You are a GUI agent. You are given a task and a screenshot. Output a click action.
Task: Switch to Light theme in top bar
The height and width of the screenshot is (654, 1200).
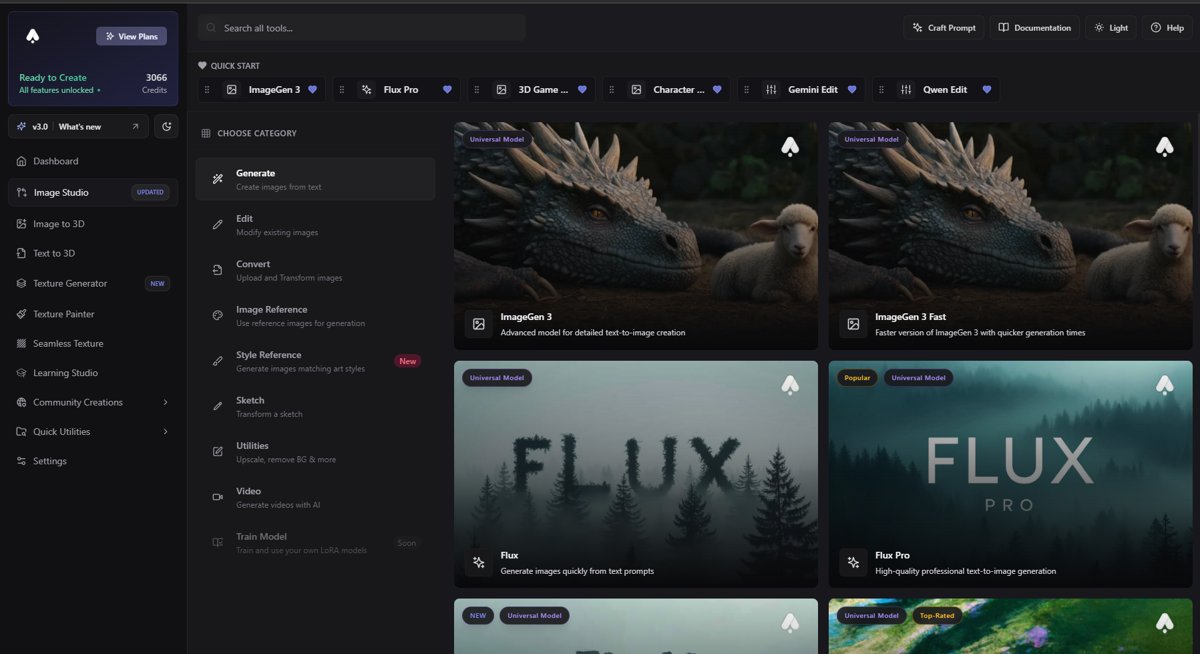[1111, 28]
